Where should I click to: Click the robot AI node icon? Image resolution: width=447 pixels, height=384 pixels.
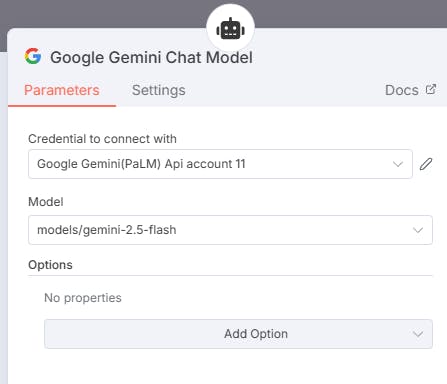point(230,29)
